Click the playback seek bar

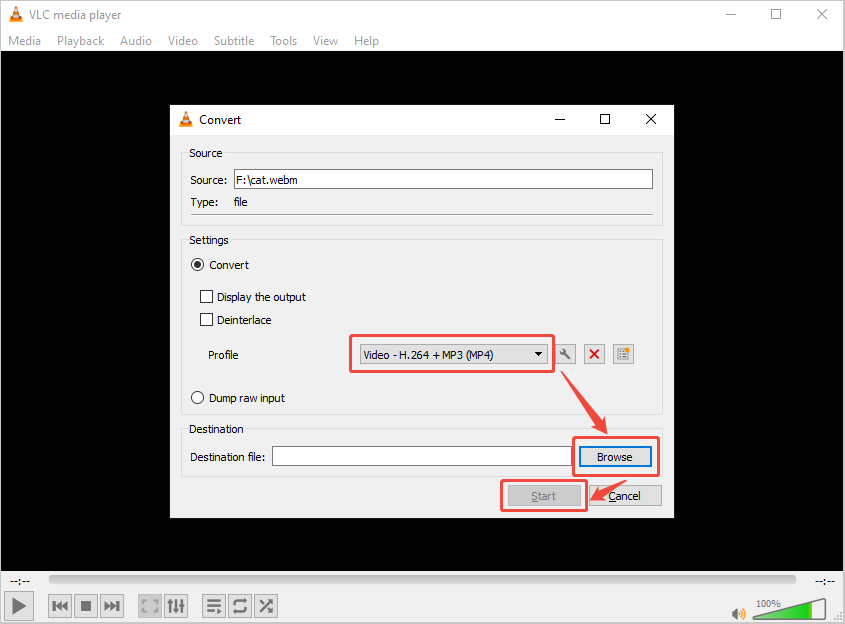[x=422, y=579]
